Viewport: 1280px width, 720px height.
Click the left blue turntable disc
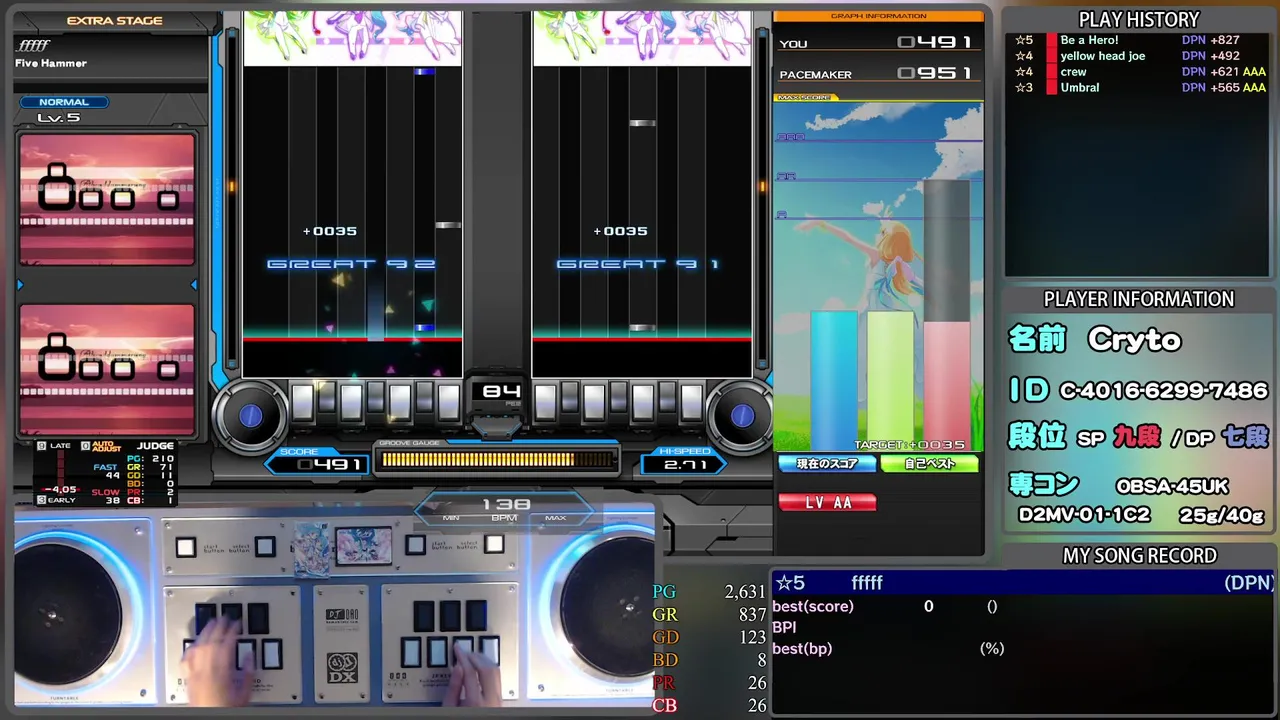click(251, 416)
